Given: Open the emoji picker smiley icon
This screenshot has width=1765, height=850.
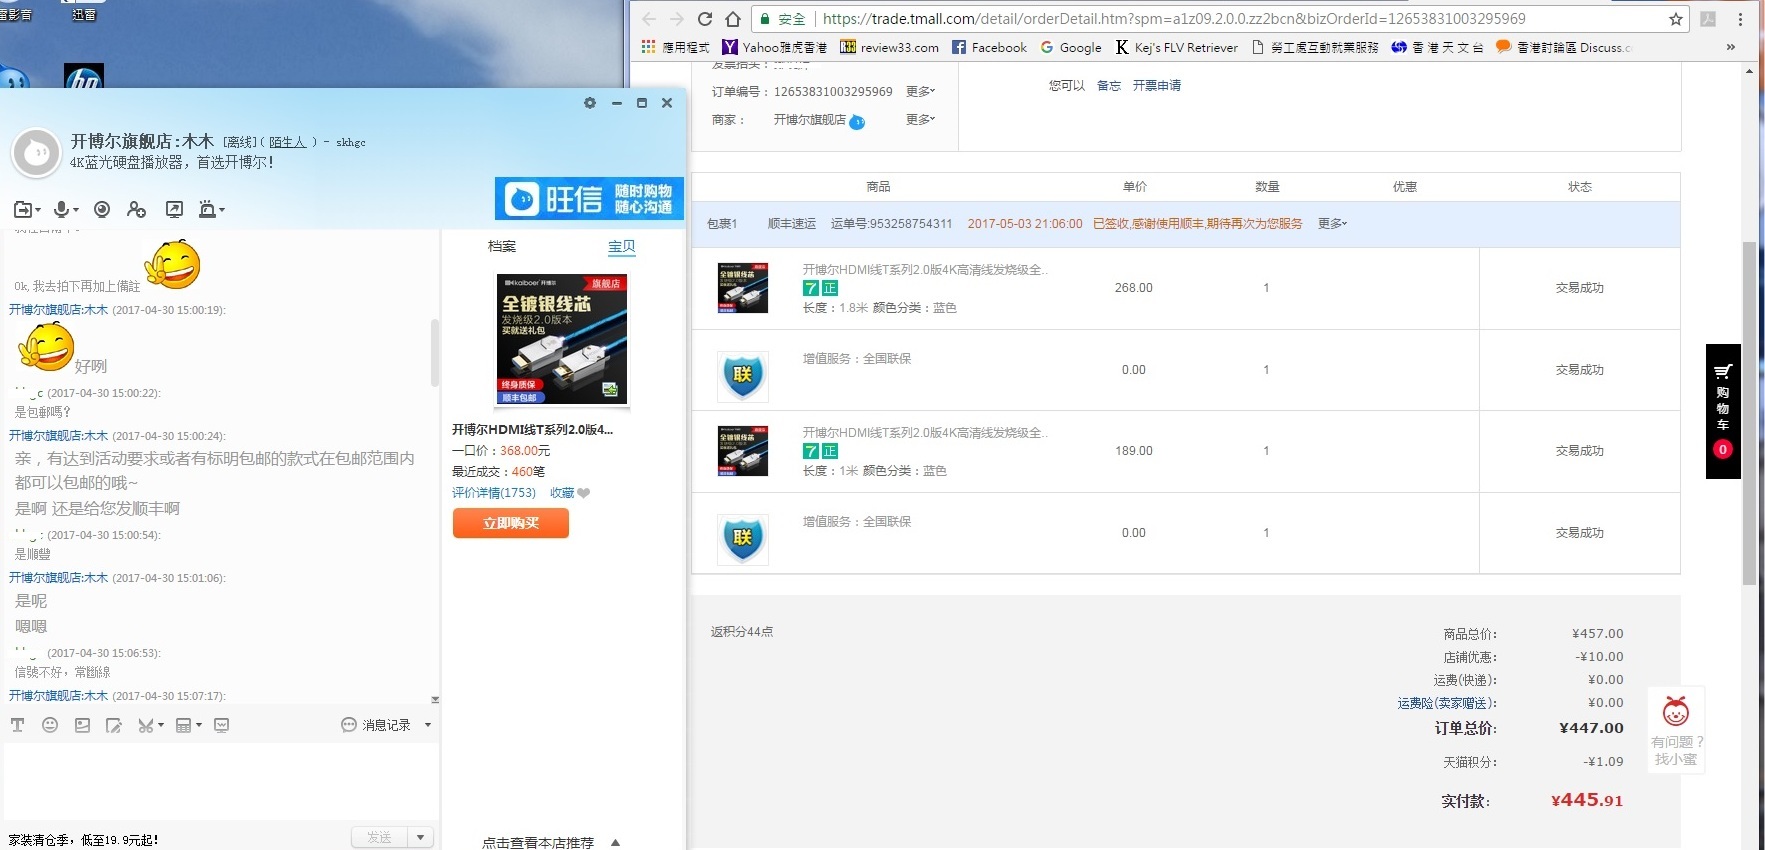Looking at the screenshot, I should click(x=50, y=725).
